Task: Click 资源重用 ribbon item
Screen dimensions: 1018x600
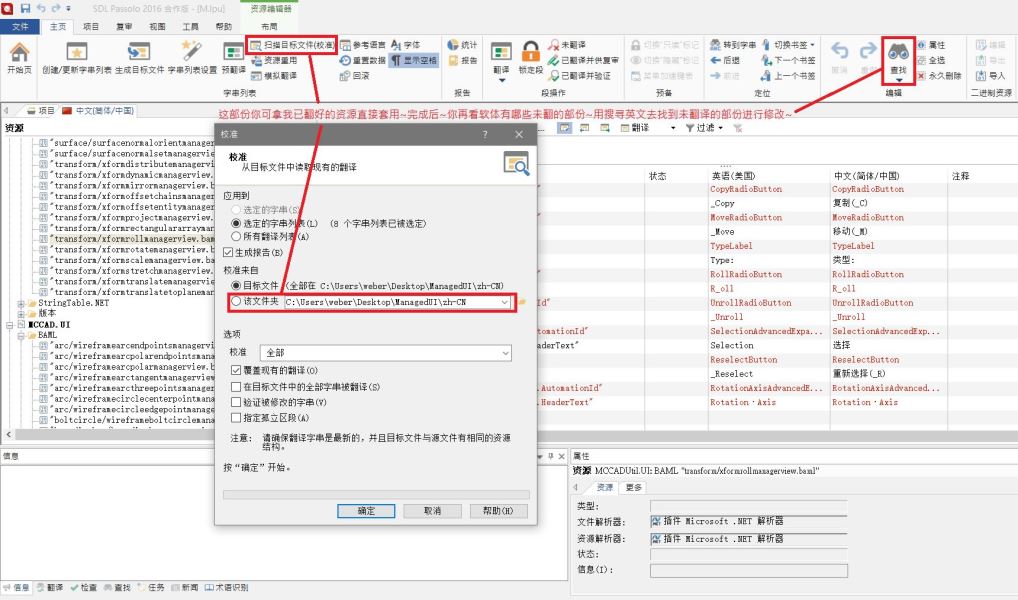Action: (274, 60)
